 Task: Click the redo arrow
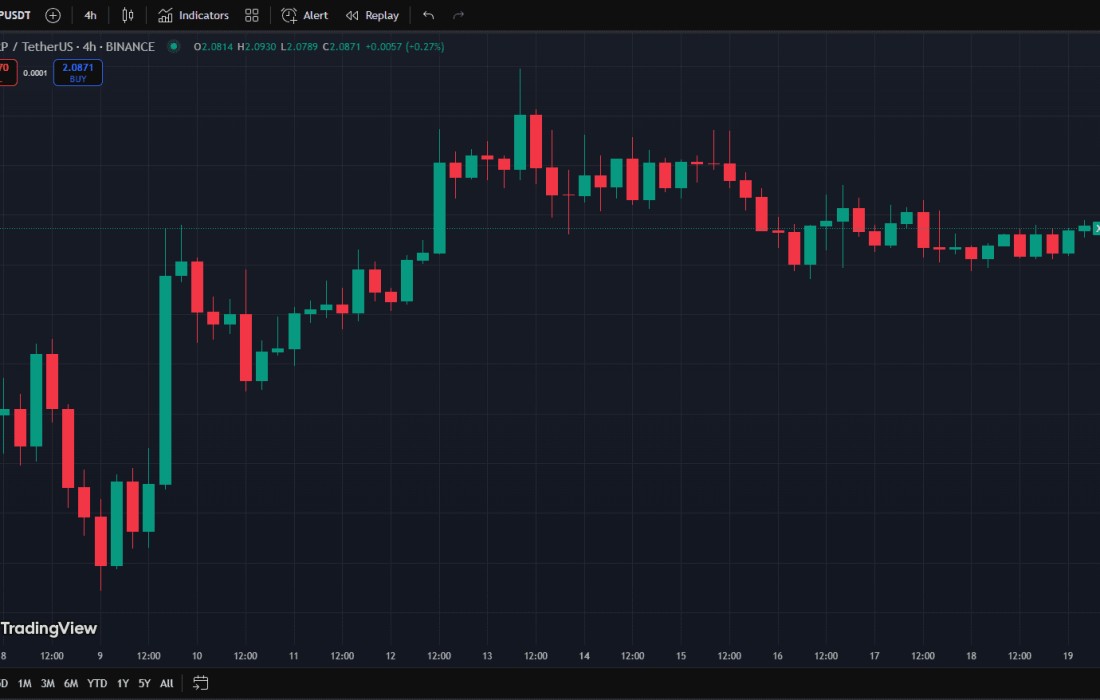(x=459, y=15)
